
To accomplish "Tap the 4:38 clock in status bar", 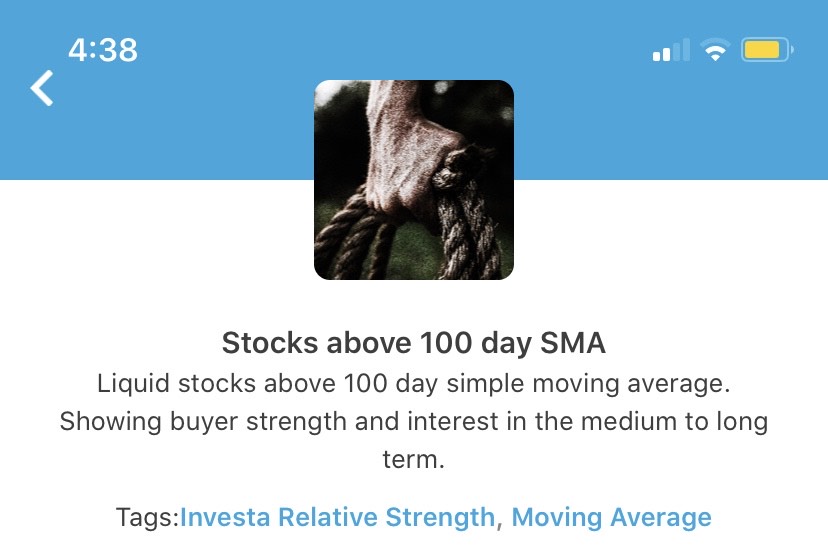I will coord(103,50).
